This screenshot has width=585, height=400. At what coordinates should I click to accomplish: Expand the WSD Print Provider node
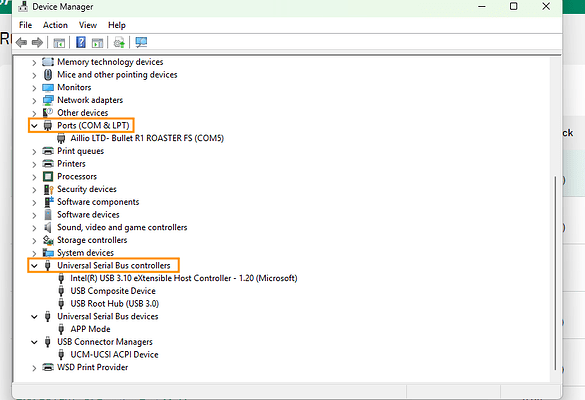(34, 368)
